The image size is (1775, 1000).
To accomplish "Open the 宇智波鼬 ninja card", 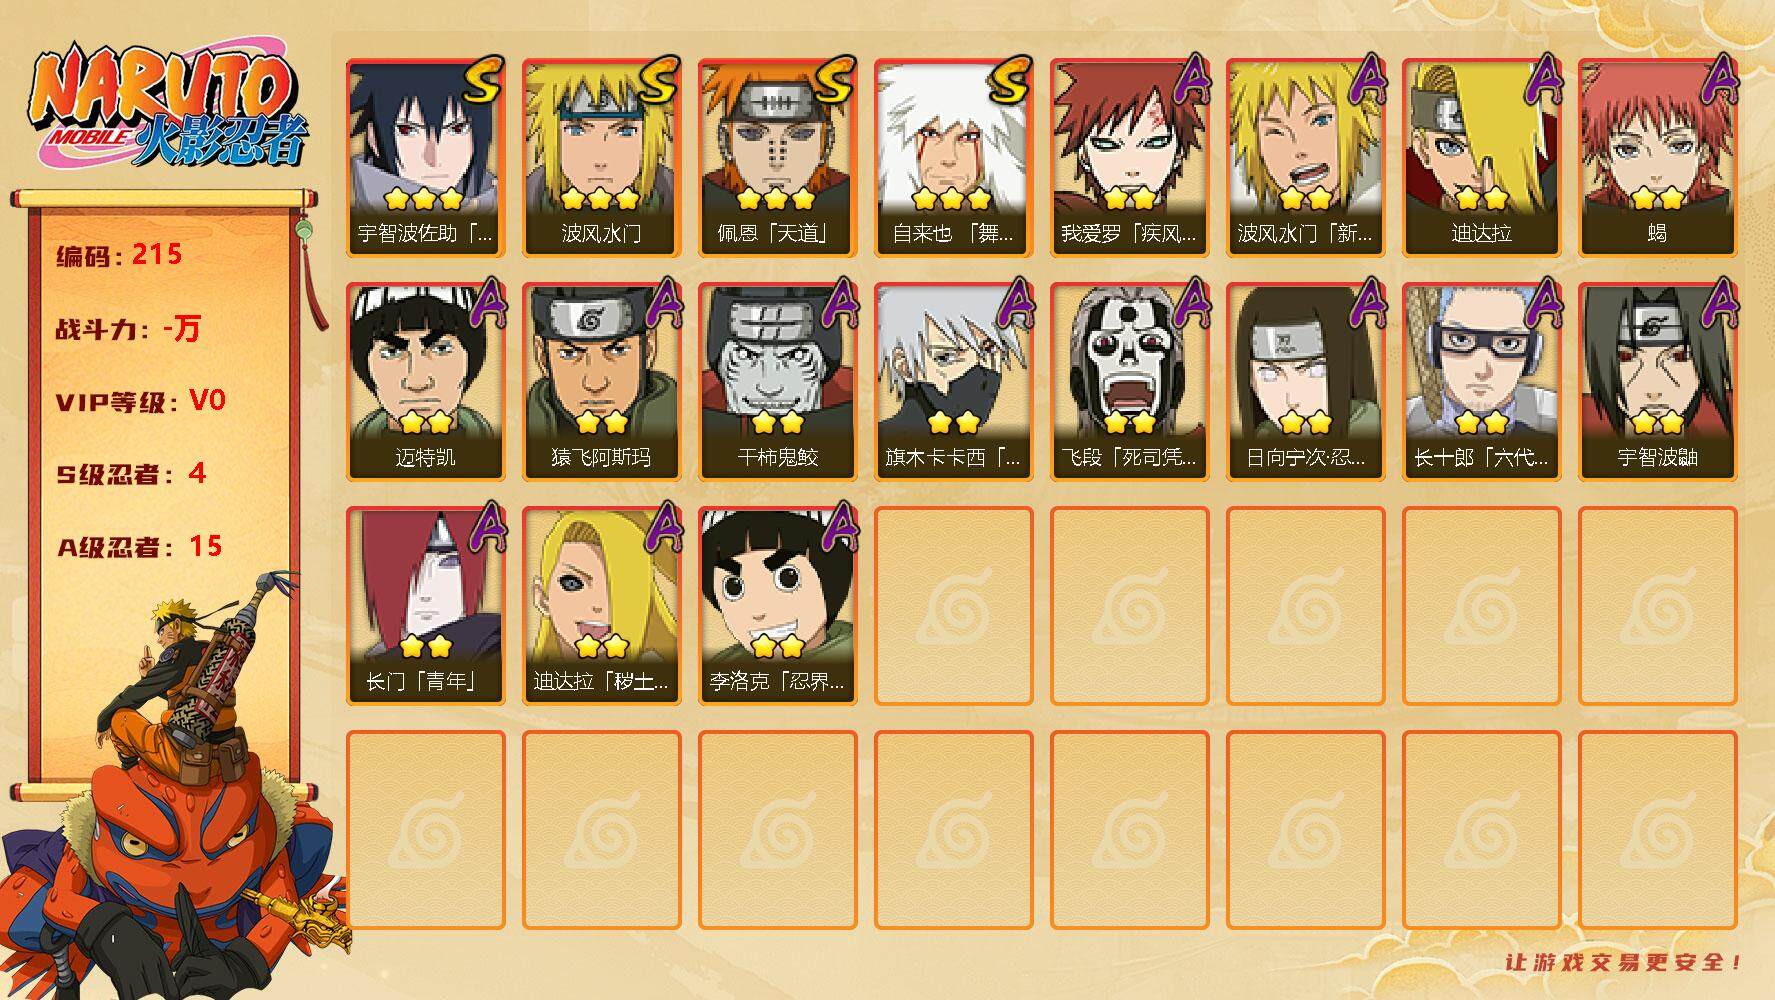I will [1658, 382].
